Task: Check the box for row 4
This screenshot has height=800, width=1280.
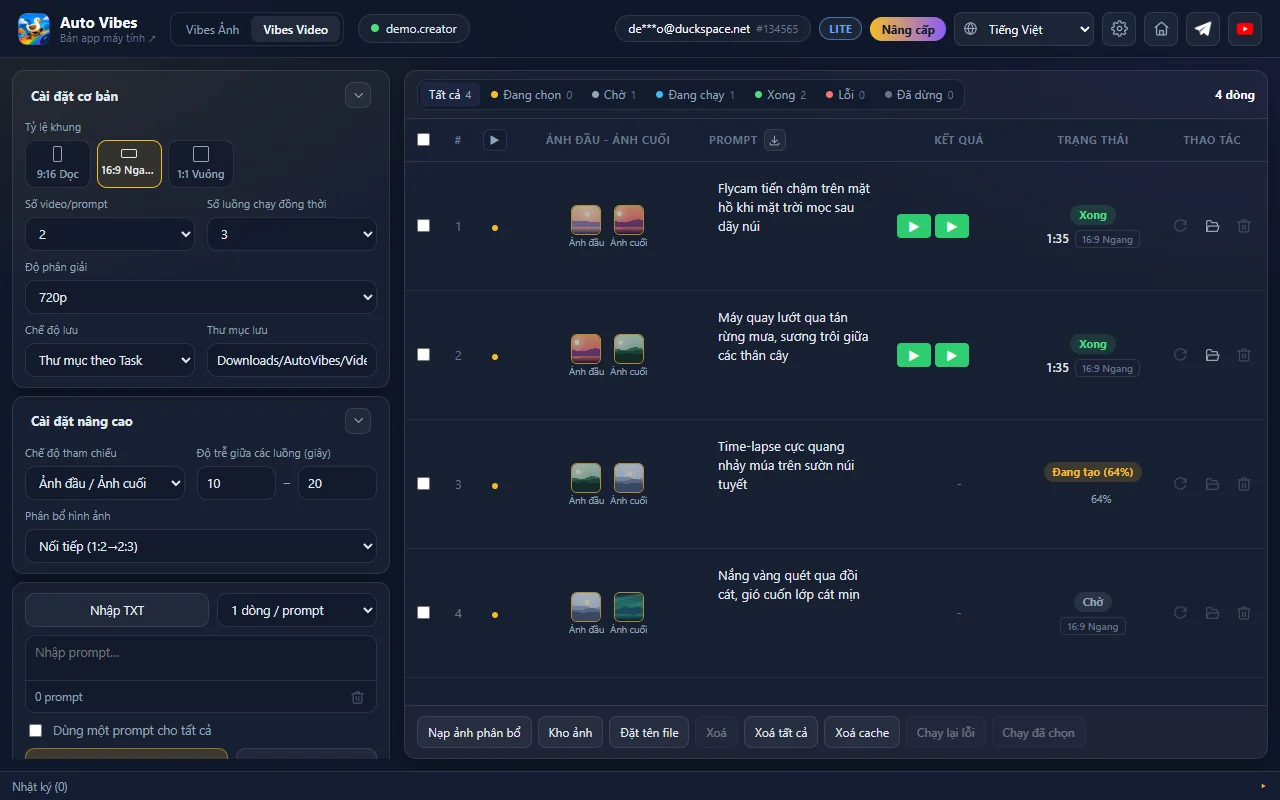Action: 423,613
